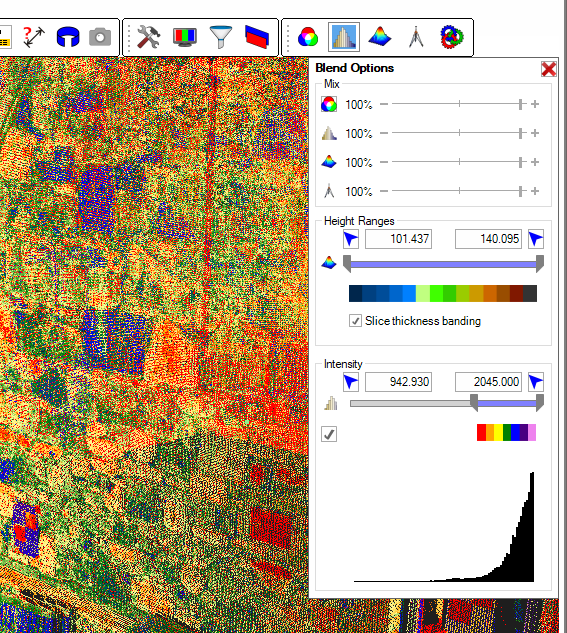Click the multicolor gear settings icon
Viewport: 567px width, 633px height.
452,37
